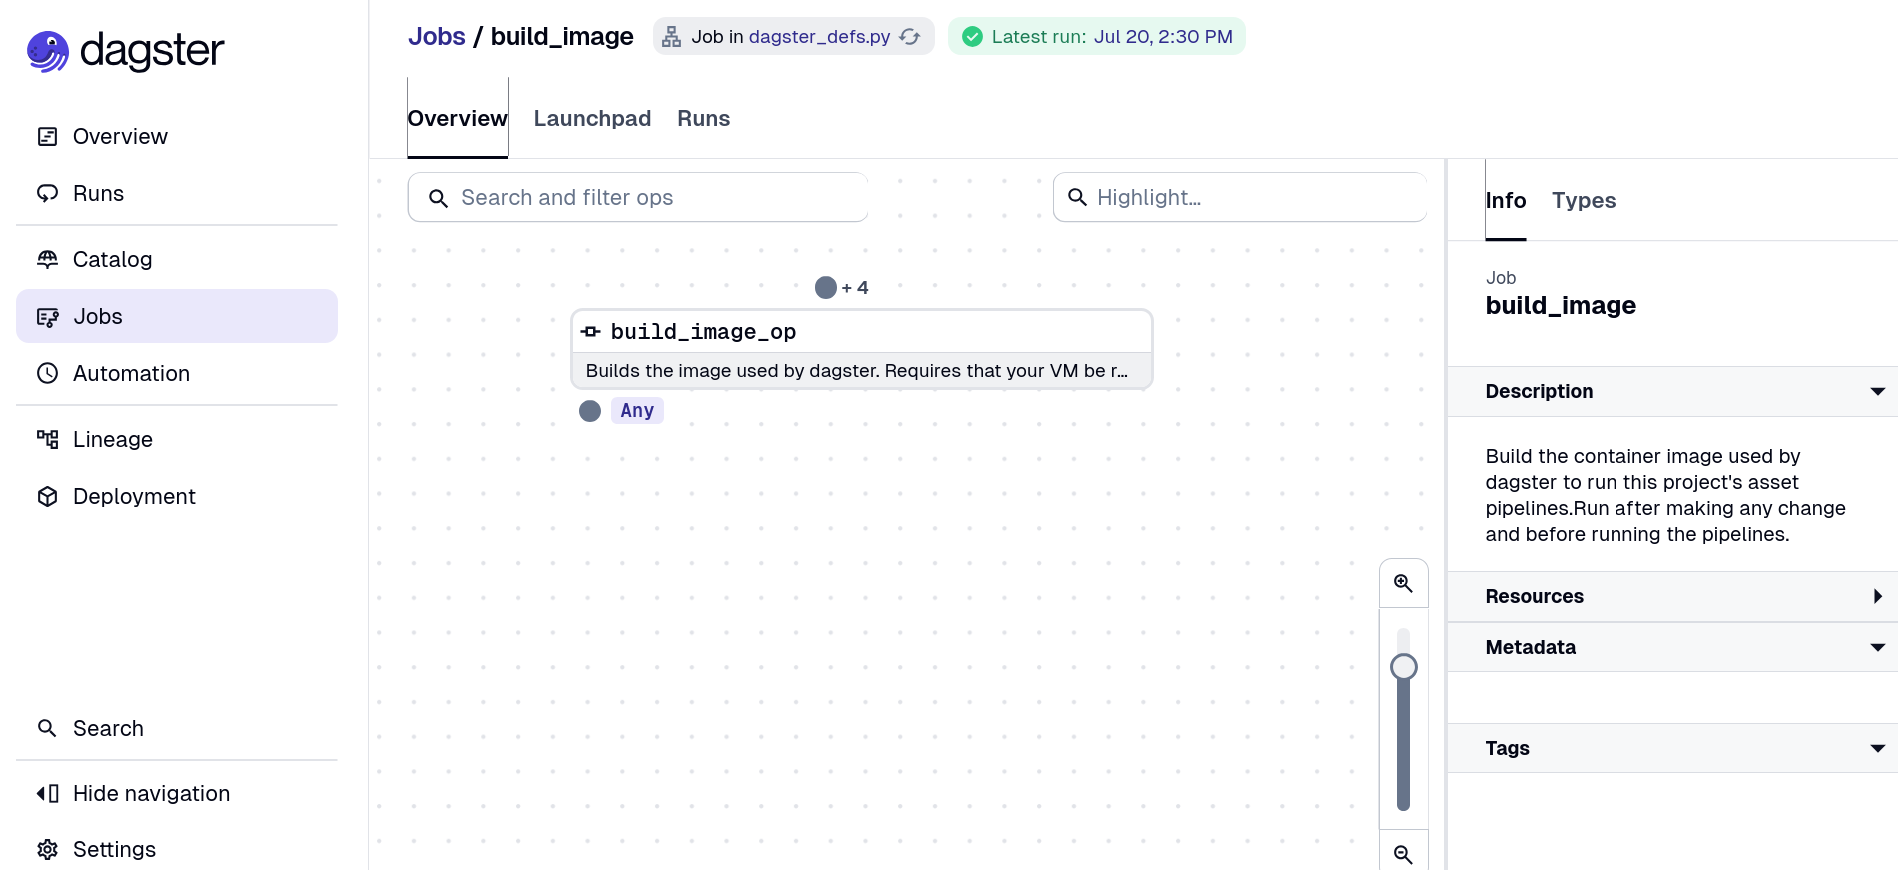Viewport: 1899px width, 870px height.
Task: Click the graph zoom slider handle
Action: click(1404, 667)
